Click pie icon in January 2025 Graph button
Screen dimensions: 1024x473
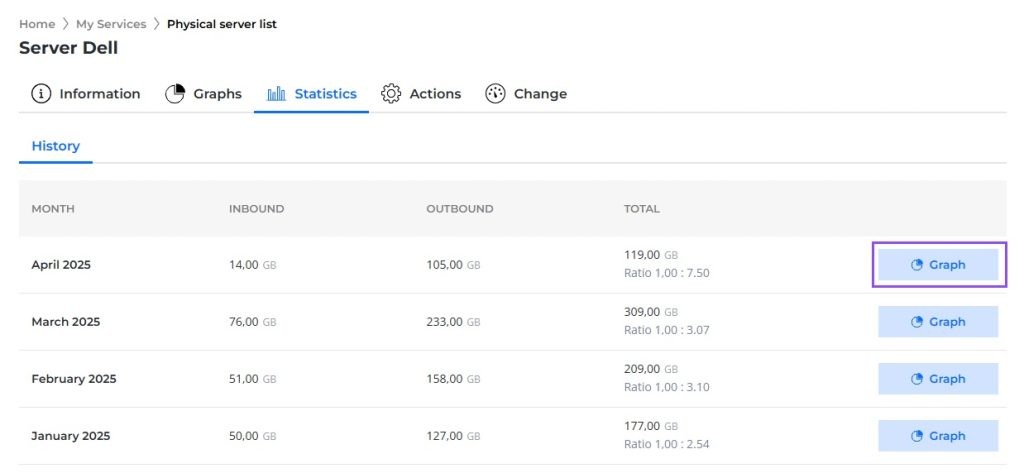point(916,436)
